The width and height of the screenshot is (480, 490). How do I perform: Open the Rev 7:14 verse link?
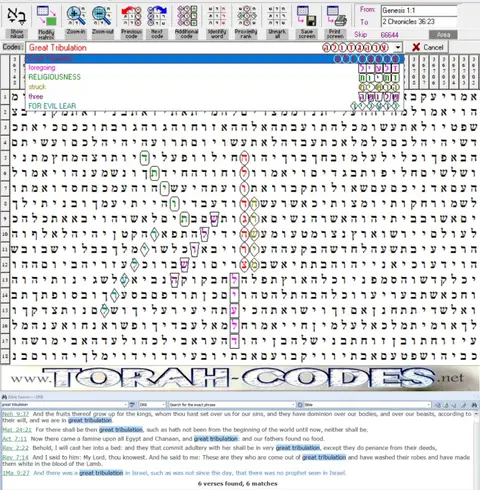coord(16,457)
